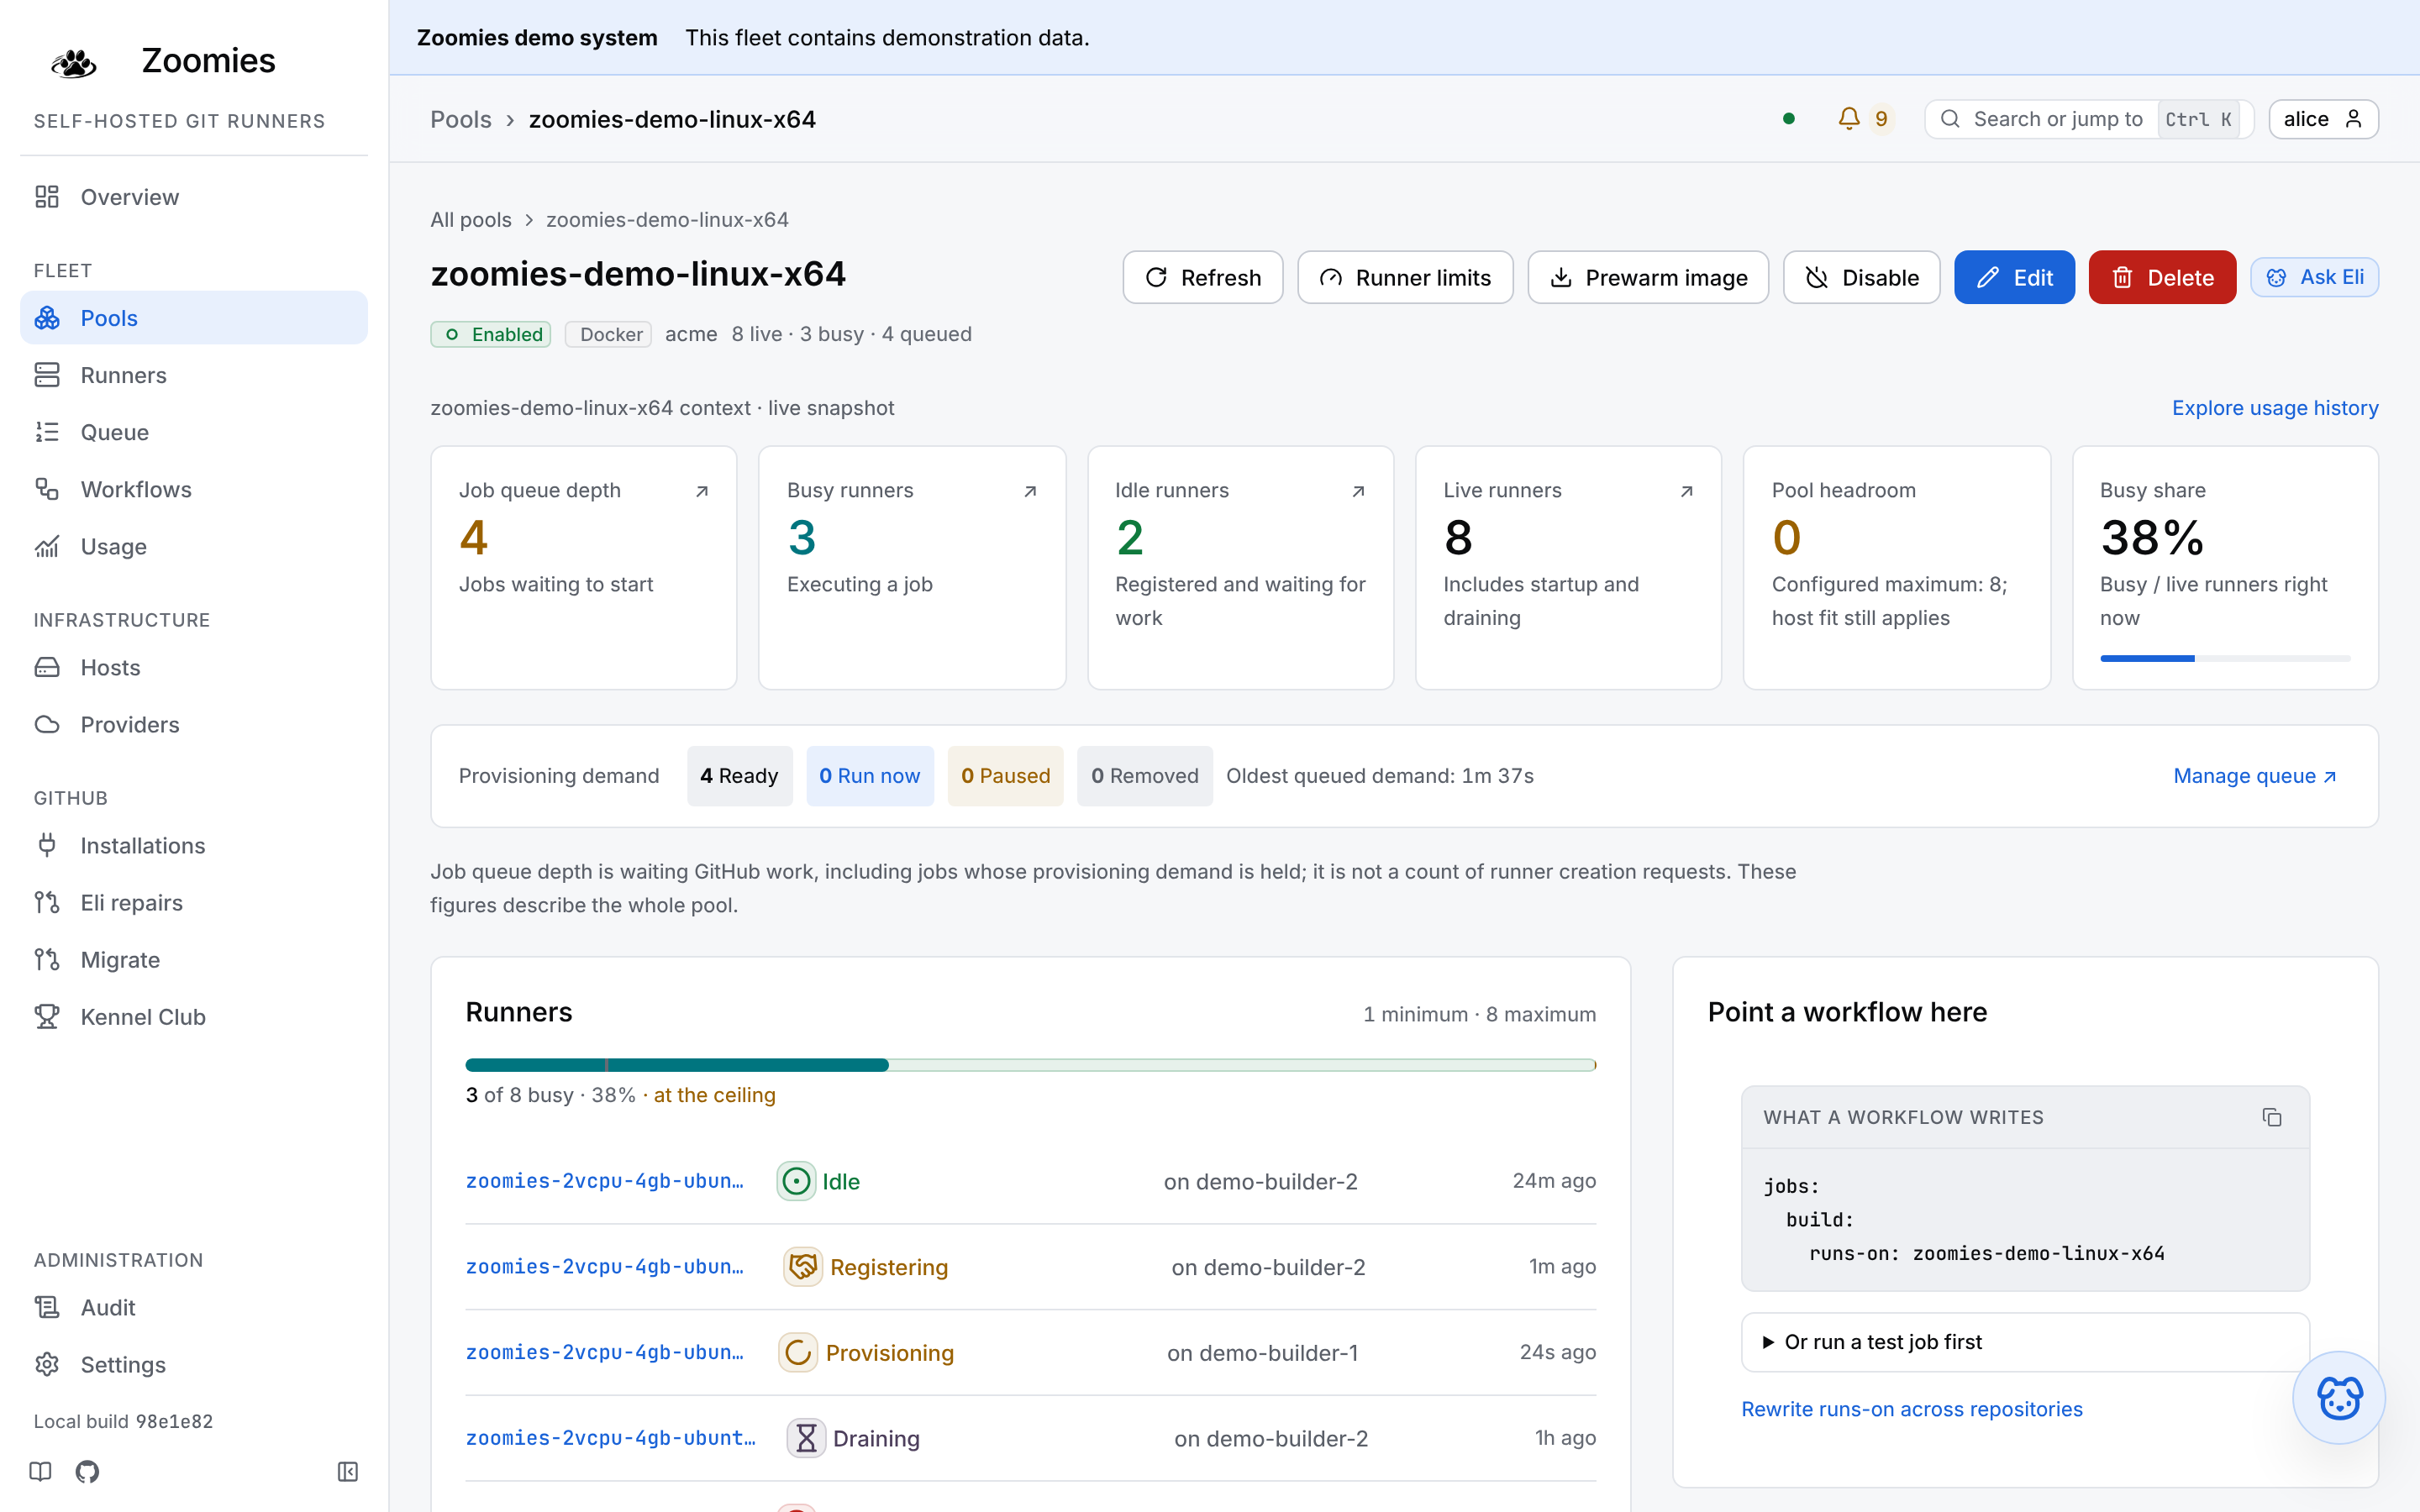This screenshot has width=2420, height=1512.
Task: Edit the pool
Action: [2014, 277]
